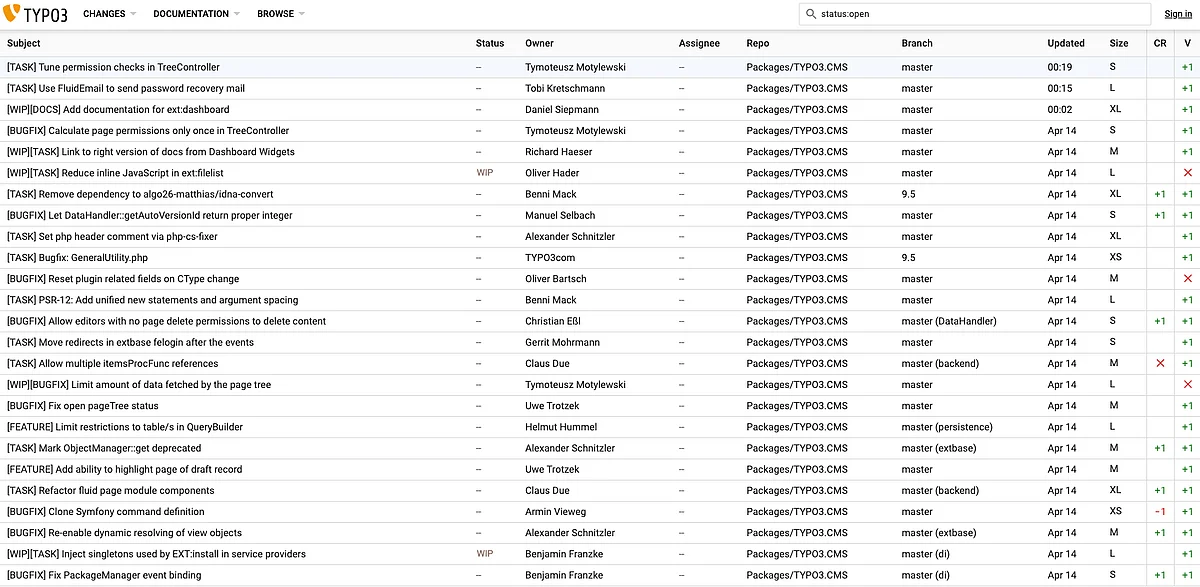The image size is (1200, 587).
Task: Open 'Fix PackageManager event binding' change
Action: [x=104, y=575]
